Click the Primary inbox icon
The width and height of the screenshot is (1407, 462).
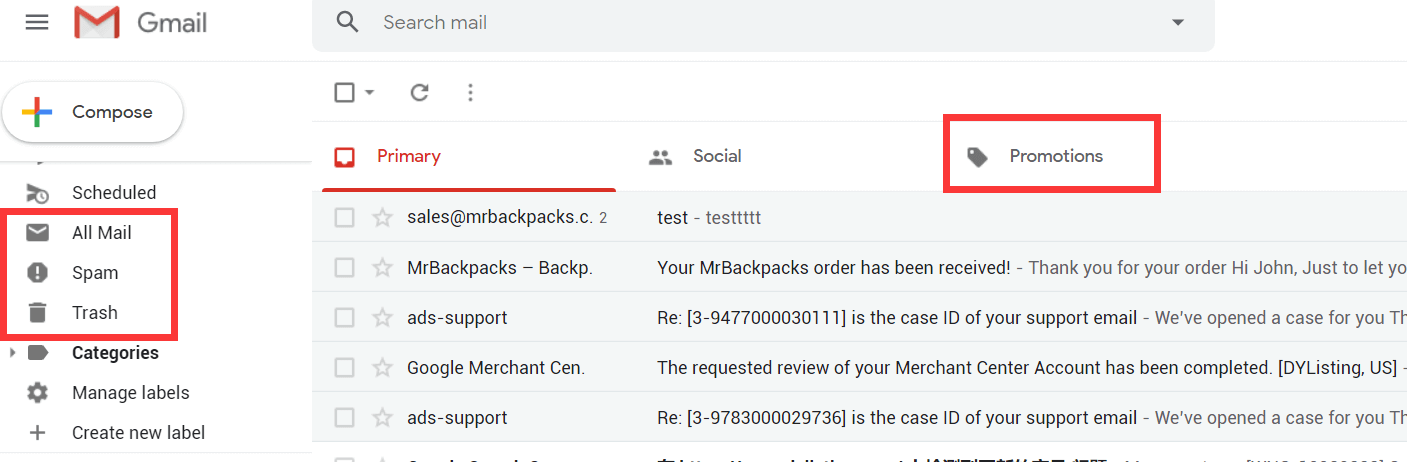pyautogui.click(x=344, y=157)
